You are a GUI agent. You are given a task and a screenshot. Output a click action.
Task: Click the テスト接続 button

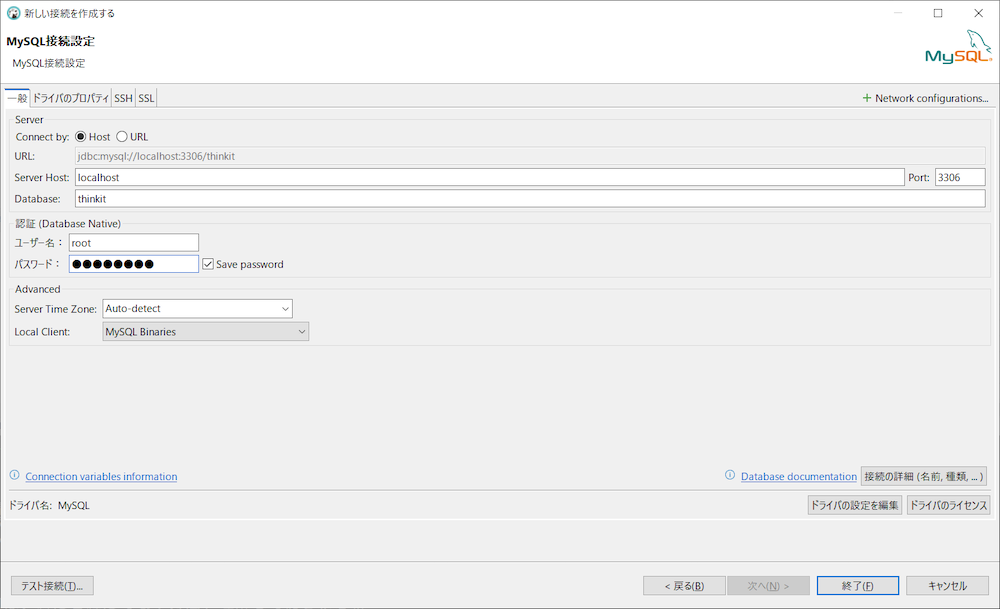point(52,585)
